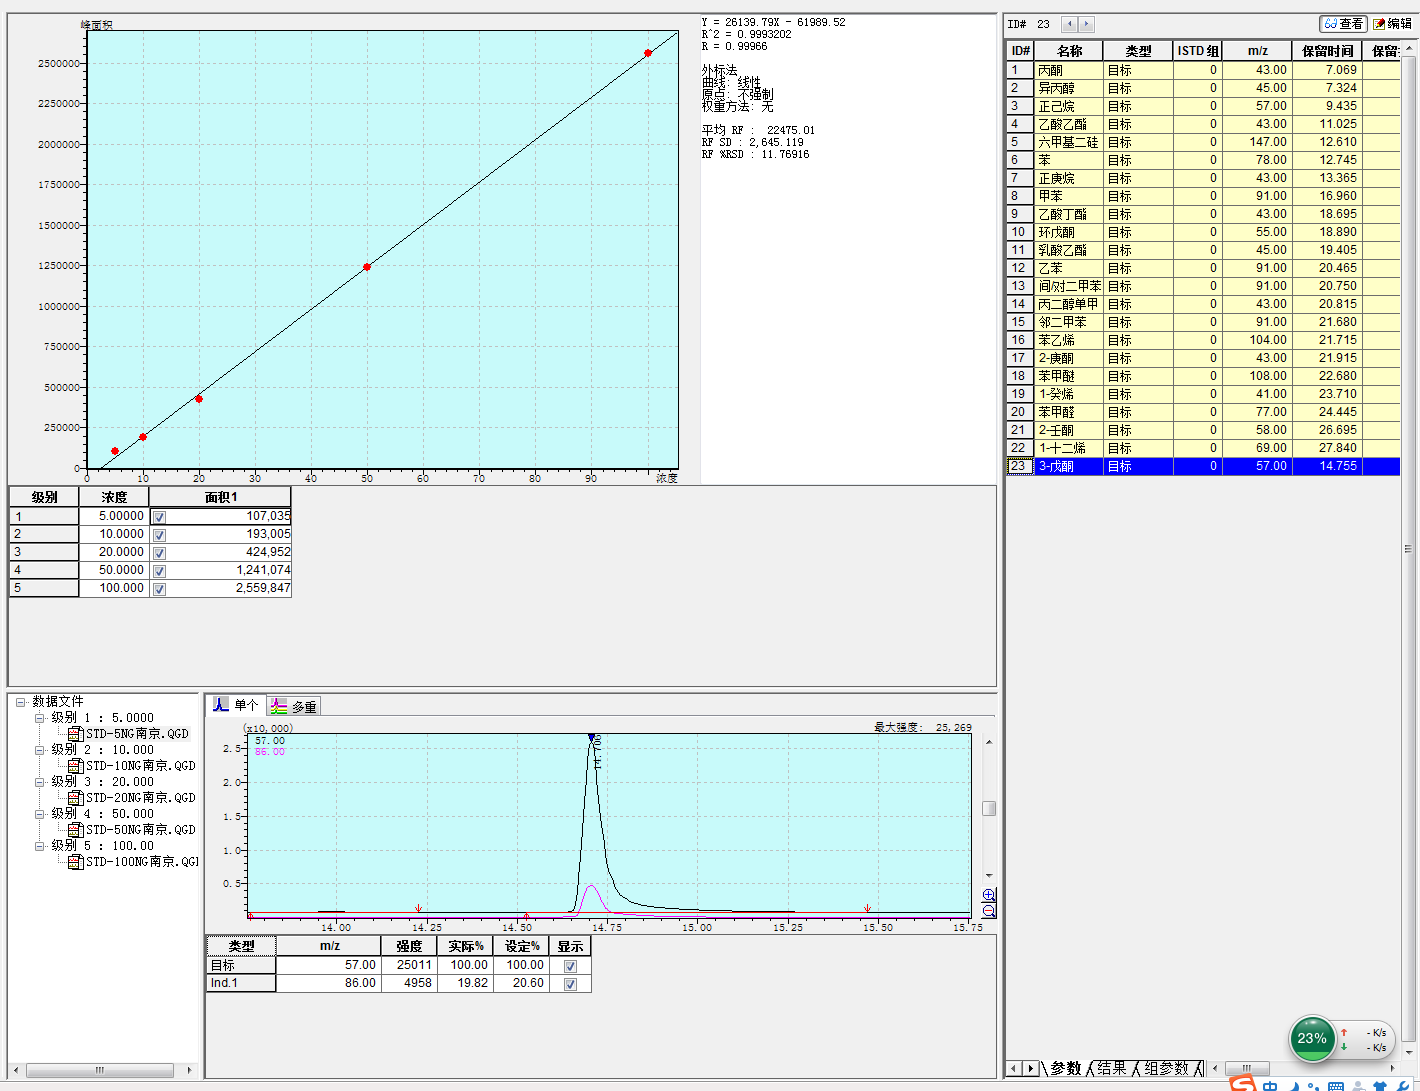Switch to 多重 (multiple) chromatogram tab
This screenshot has width=1420, height=1091.
click(x=294, y=706)
